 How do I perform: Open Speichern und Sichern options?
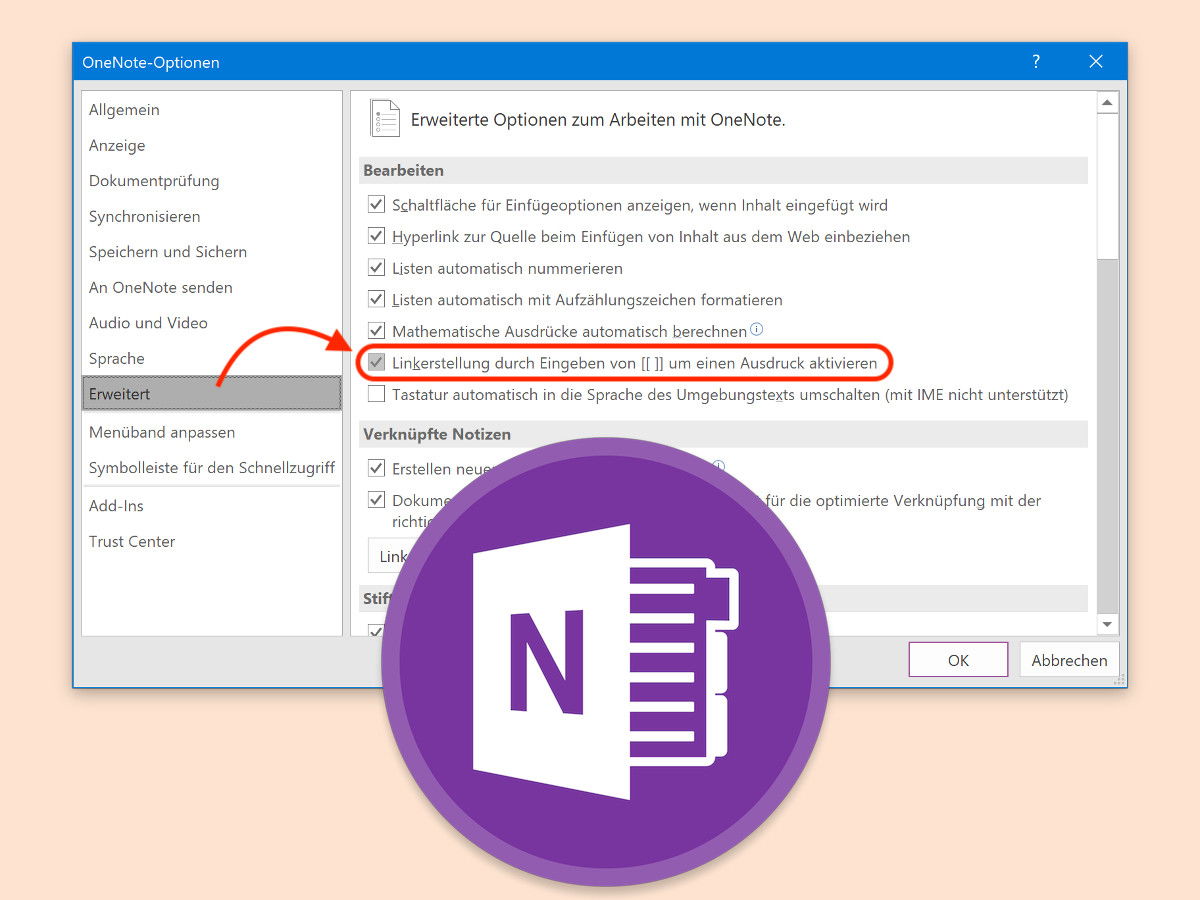212,252
